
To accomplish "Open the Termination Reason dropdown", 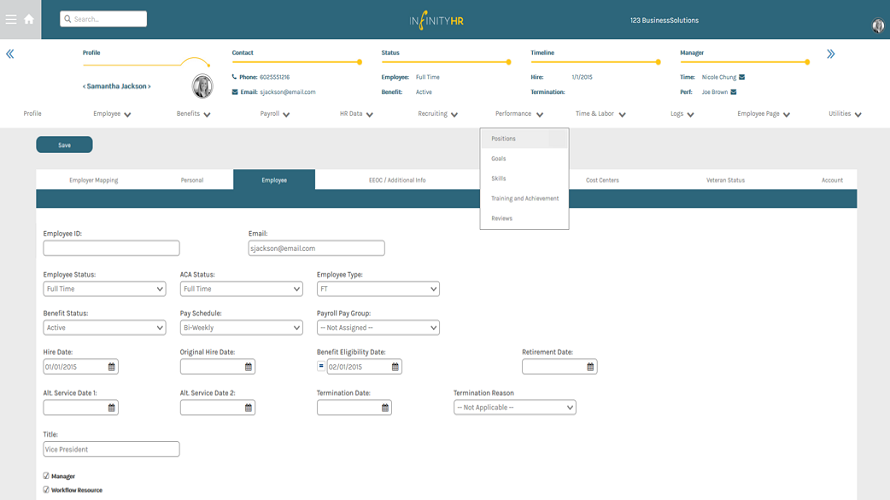I will [x=515, y=407].
